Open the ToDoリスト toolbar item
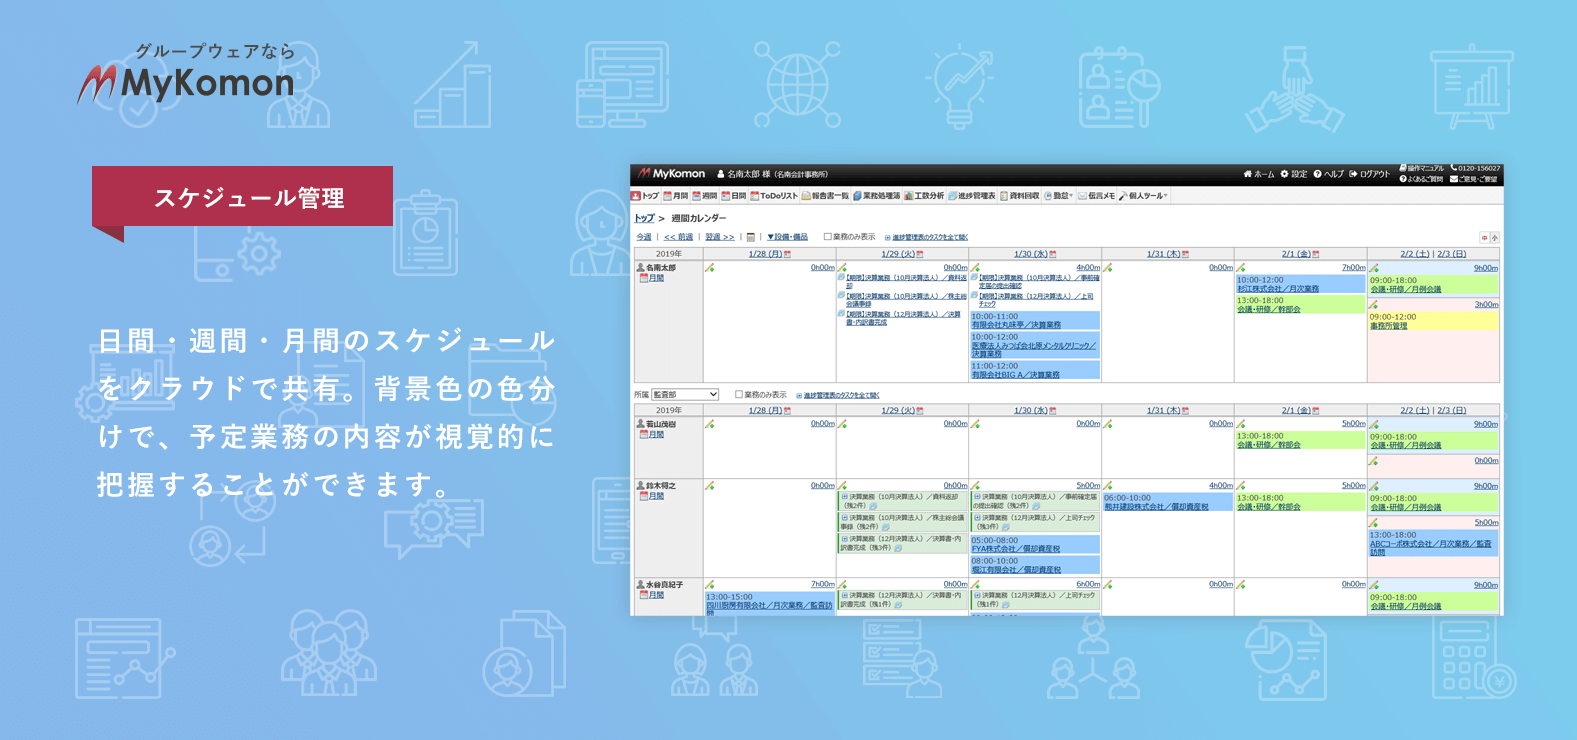 pos(774,196)
